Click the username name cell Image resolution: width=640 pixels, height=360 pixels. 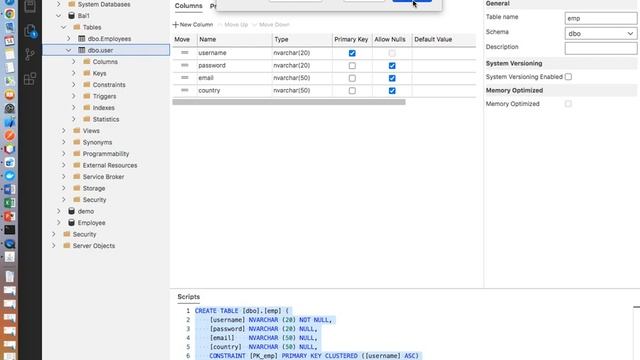pyautogui.click(x=235, y=53)
